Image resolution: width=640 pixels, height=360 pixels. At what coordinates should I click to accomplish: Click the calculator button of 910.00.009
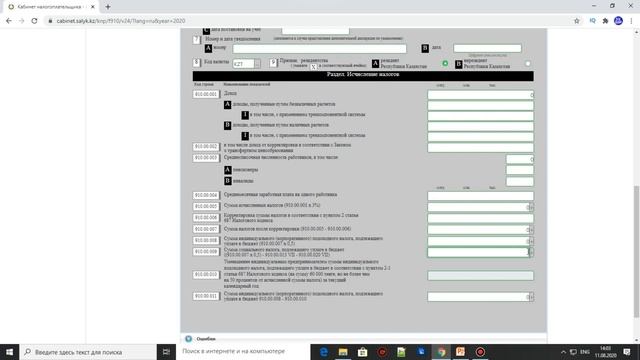click(x=531, y=252)
